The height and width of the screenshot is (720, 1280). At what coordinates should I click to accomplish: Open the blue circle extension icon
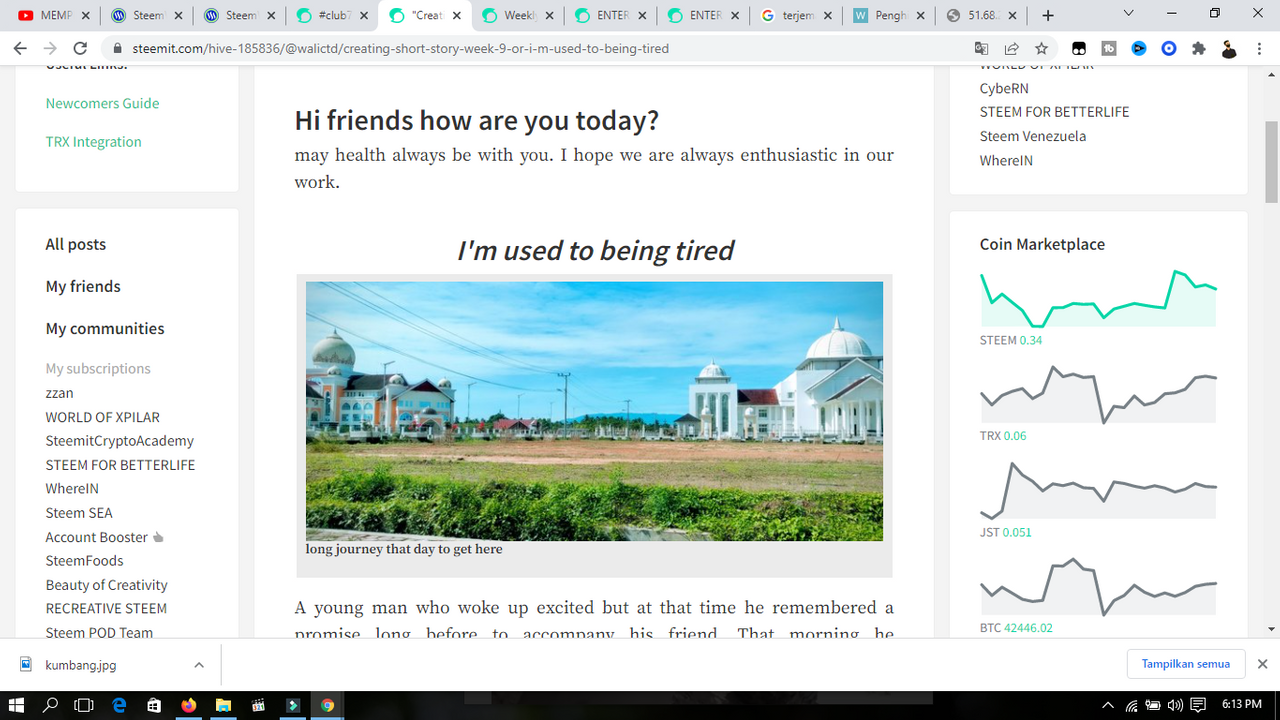tap(1169, 48)
